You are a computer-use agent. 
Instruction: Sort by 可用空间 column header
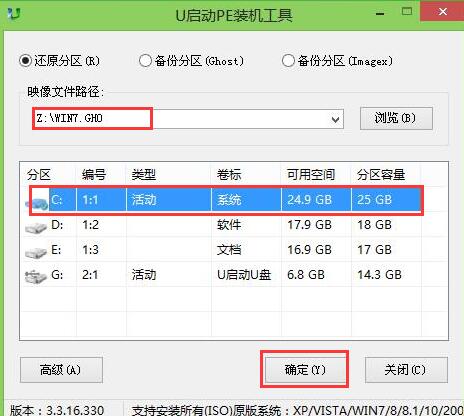311,174
